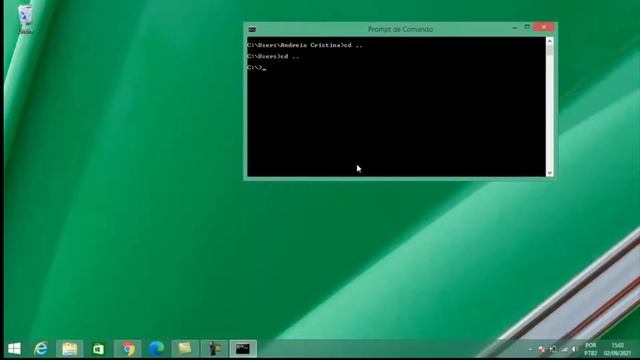Open the volume speaker tray icon
Image resolution: width=640 pixels, height=360 pixels.
(575, 349)
